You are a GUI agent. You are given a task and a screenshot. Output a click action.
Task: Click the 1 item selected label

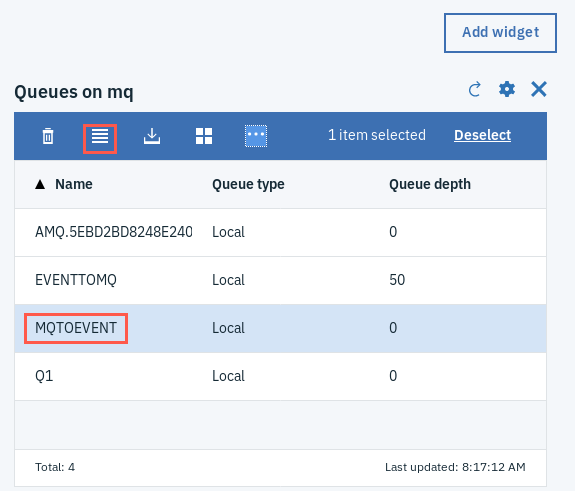tap(377, 135)
